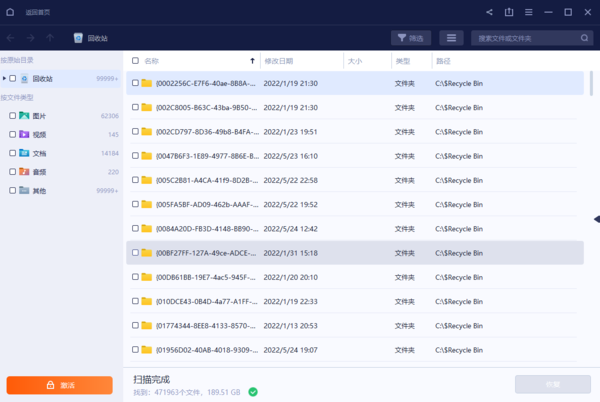
Task: Open the list view options icon
Action: click(452, 38)
